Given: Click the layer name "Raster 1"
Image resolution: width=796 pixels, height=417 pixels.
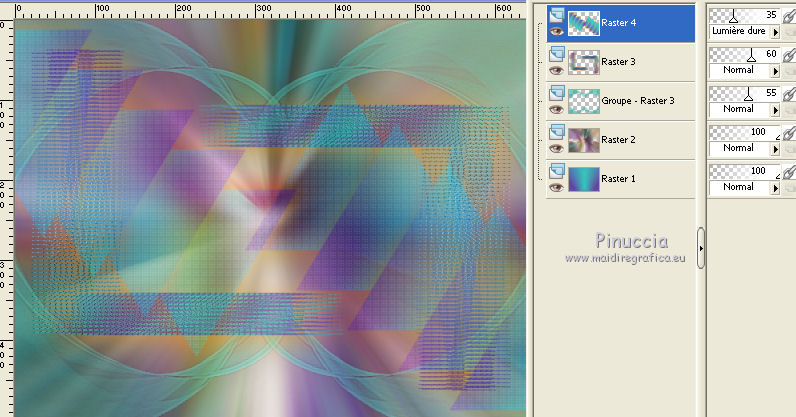Looking at the screenshot, I should (618, 179).
